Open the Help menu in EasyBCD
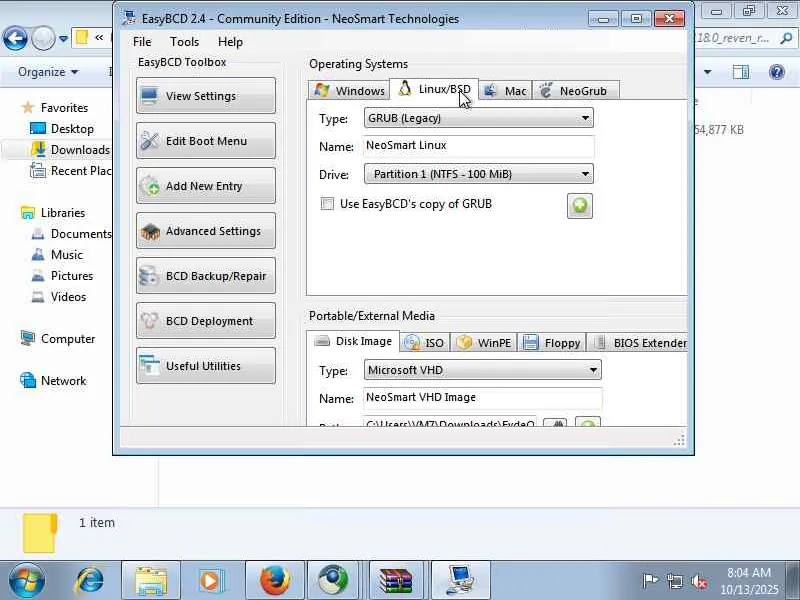Viewport: 800px width, 600px height. point(230,42)
